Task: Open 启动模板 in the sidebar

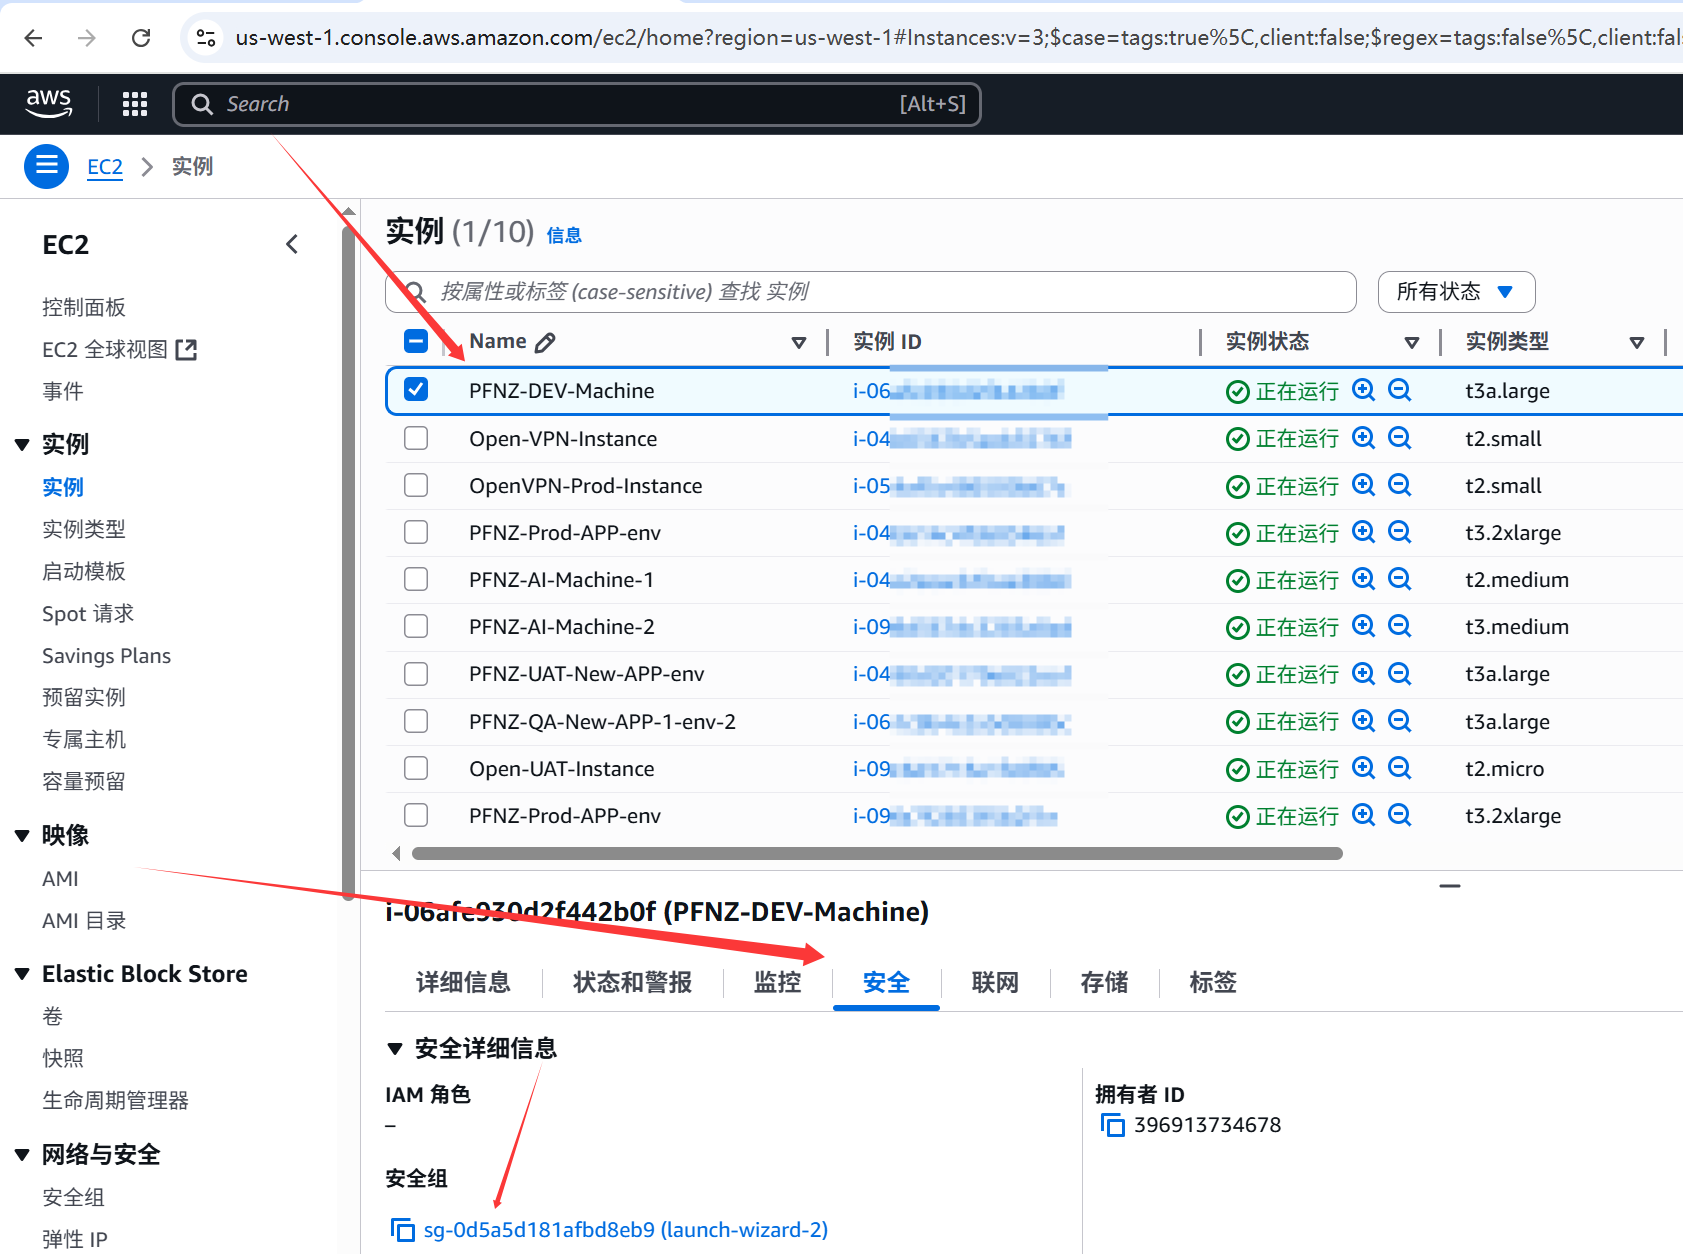Action: pos(84,571)
